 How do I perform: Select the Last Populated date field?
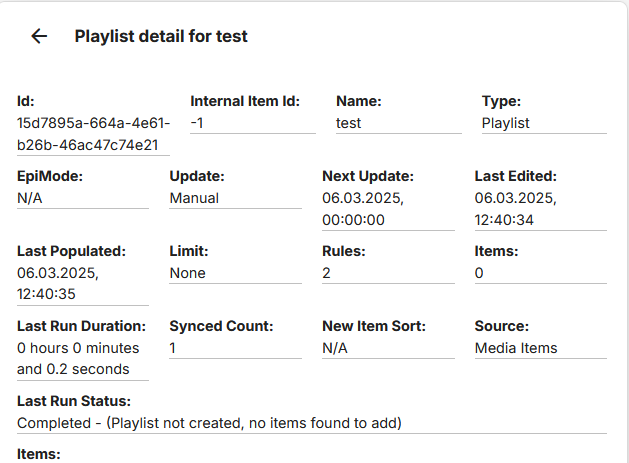click(x=82, y=284)
